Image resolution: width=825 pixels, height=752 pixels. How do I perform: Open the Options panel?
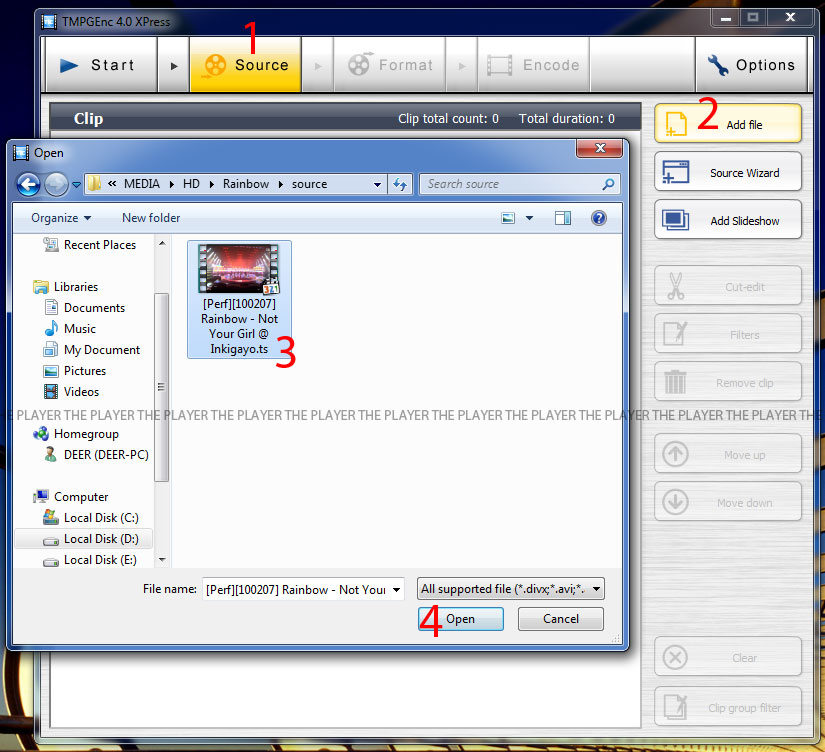point(751,65)
